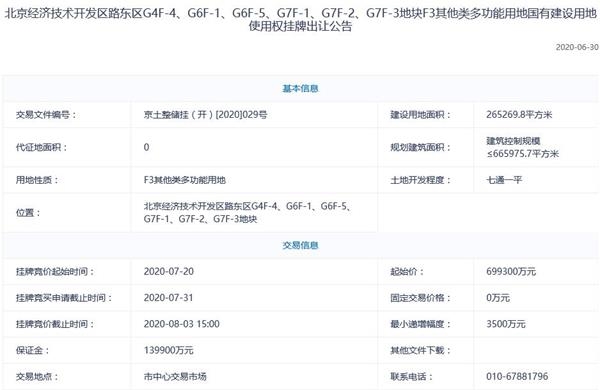The height and width of the screenshot is (390, 600).
Task: Select the value 京土整储挂（开）[2020]029号
Action: (205, 114)
